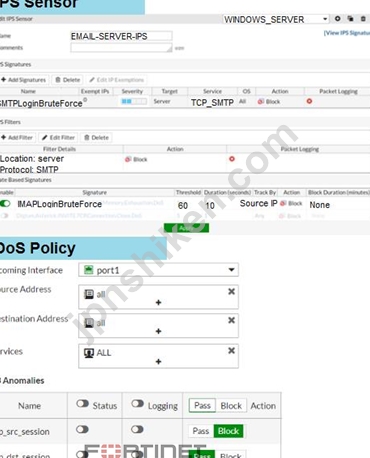Click the Duration value 10
370x458 pixels.
210,205
